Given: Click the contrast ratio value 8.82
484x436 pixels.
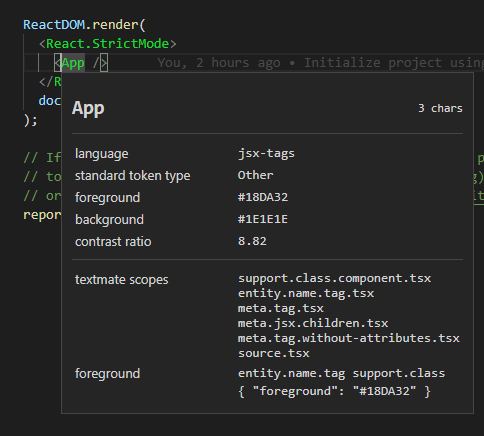Looking at the screenshot, I should pos(252,241).
